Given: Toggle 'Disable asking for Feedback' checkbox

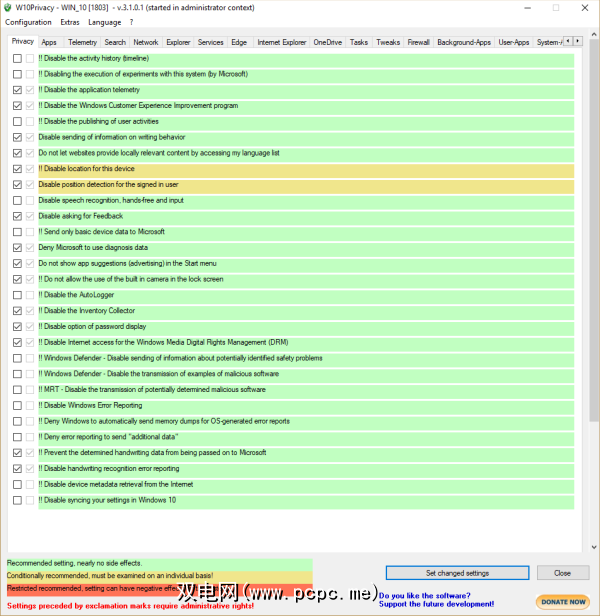Looking at the screenshot, I should 17,216.
